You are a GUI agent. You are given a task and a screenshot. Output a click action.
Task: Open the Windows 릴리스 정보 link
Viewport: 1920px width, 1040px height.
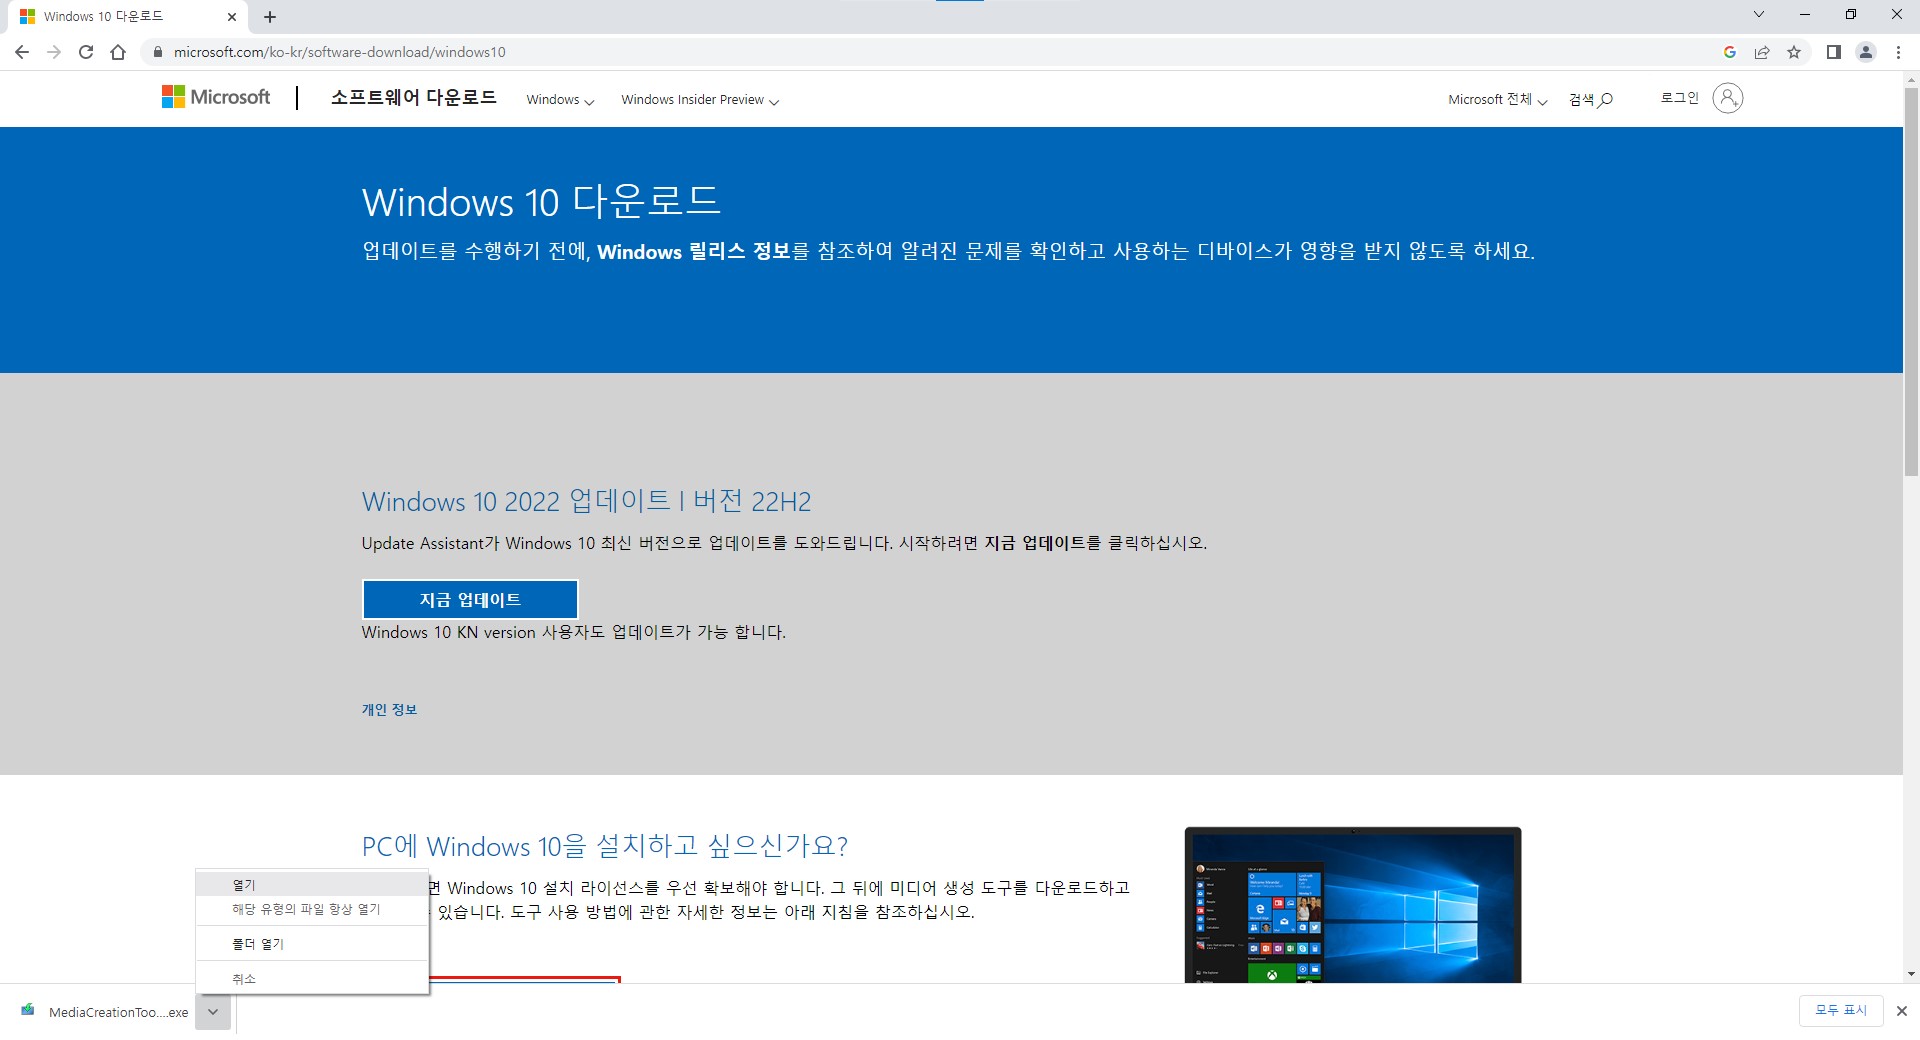694,251
